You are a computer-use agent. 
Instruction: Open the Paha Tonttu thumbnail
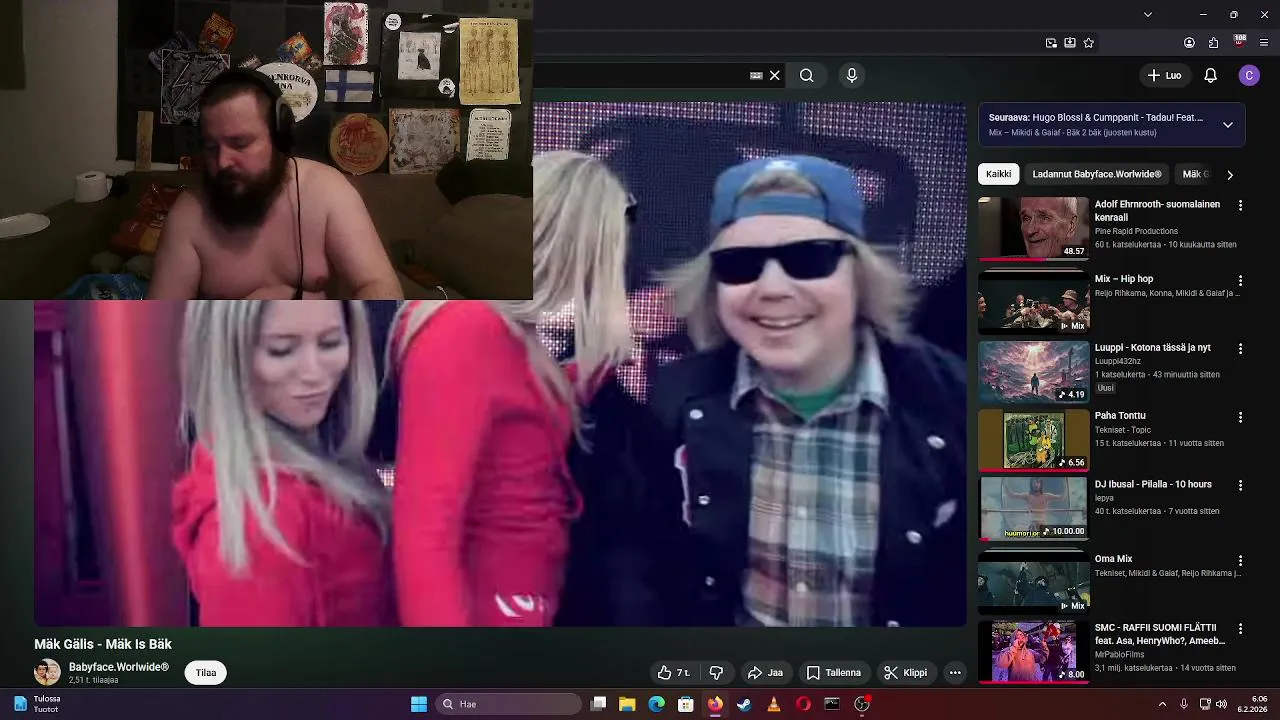(1033, 440)
